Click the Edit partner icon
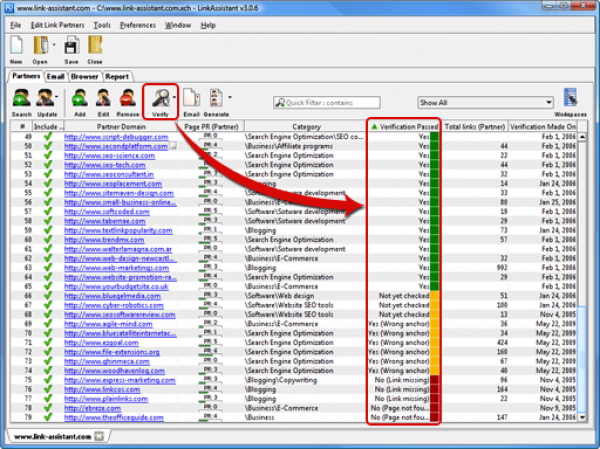 [x=103, y=98]
